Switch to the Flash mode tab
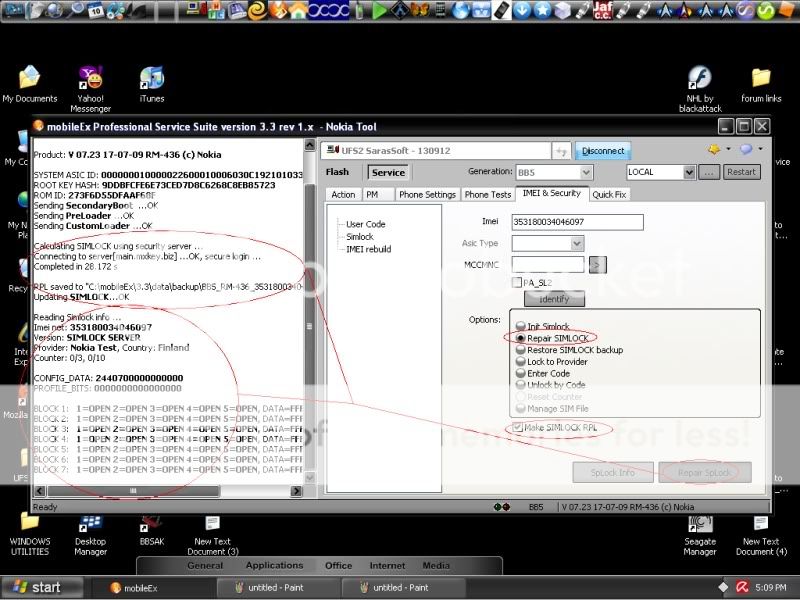Screen dimensions: 800x600 coord(337,172)
